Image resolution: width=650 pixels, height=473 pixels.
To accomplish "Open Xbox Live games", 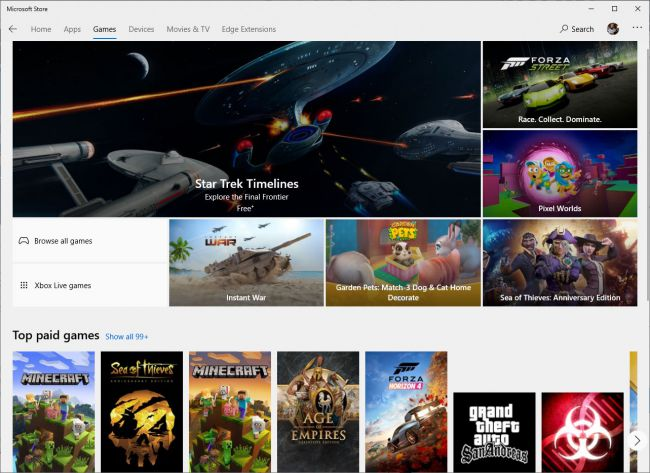I will click(x=90, y=285).
